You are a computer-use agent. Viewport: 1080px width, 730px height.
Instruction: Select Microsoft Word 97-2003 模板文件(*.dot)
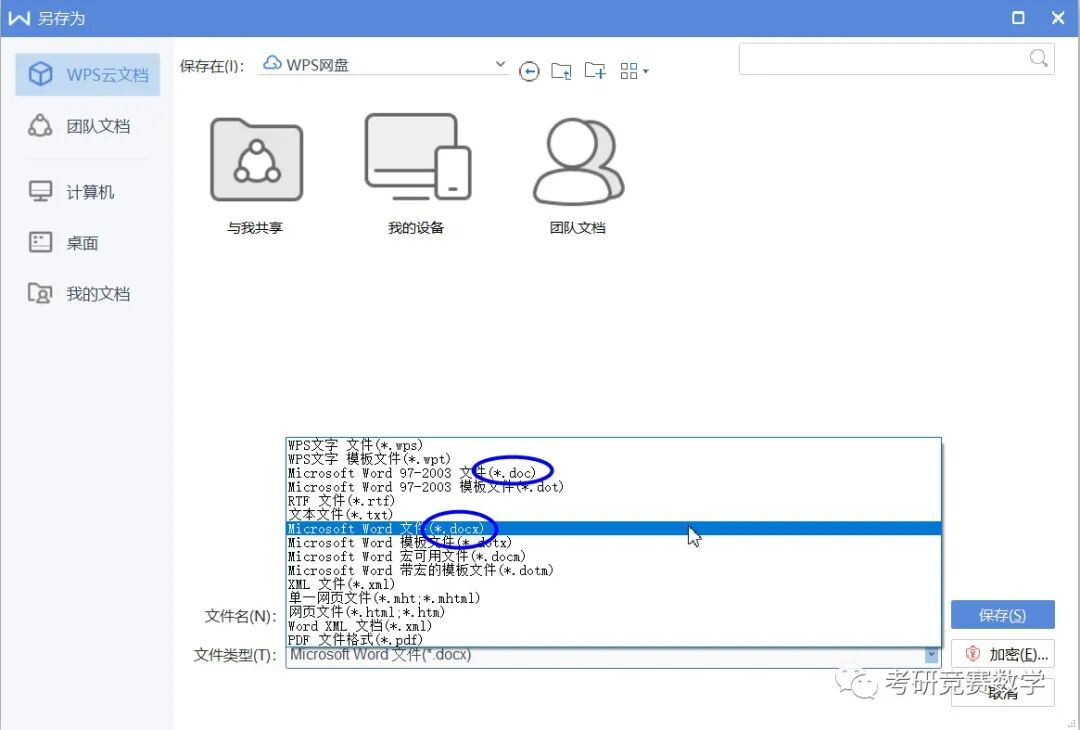pos(613,487)
